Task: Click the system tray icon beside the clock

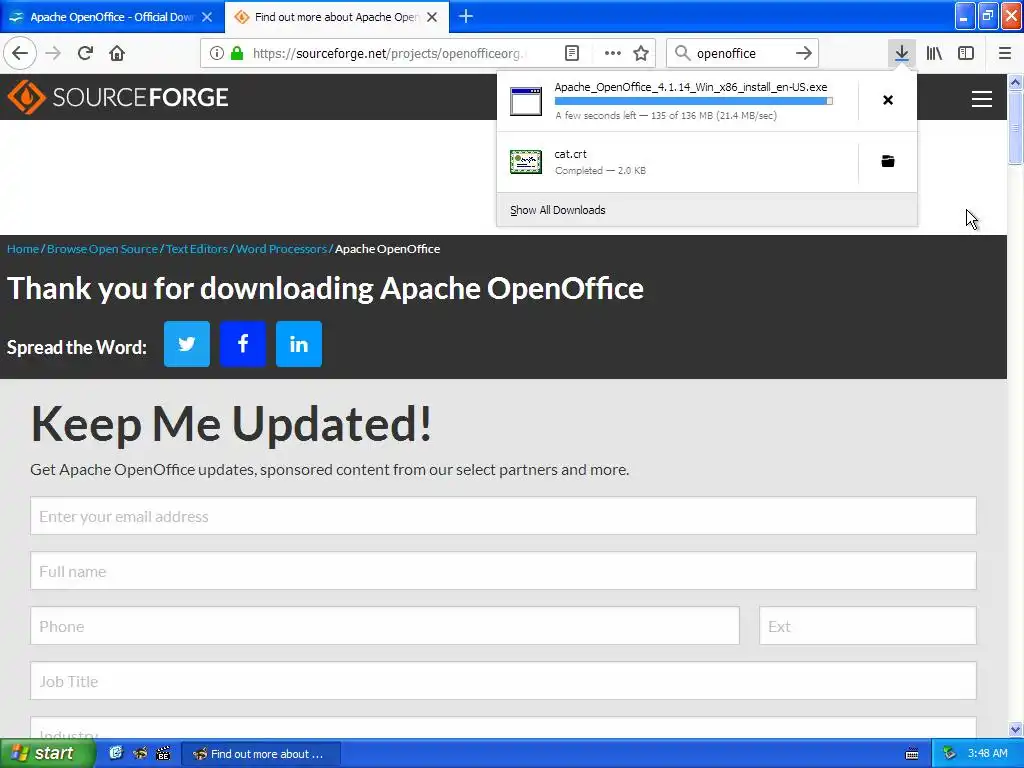Action: coord(950,754)
